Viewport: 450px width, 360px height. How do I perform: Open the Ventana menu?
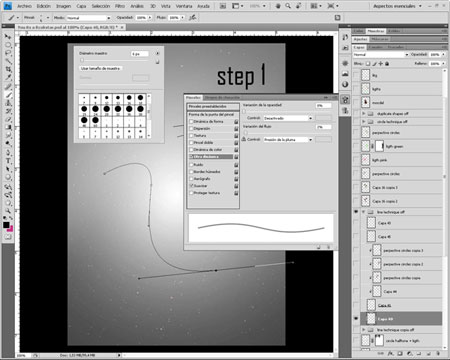coord(184,6)
